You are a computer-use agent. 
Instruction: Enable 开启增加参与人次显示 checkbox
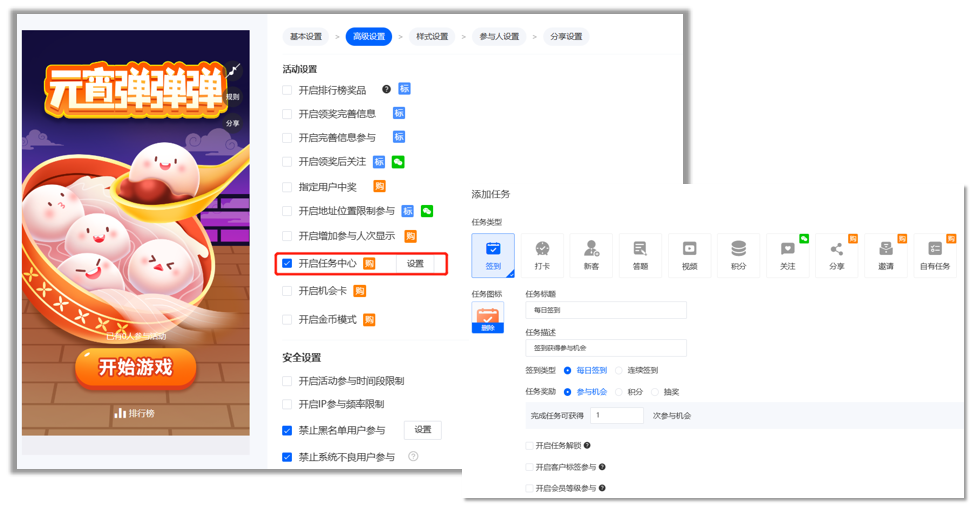287,236
